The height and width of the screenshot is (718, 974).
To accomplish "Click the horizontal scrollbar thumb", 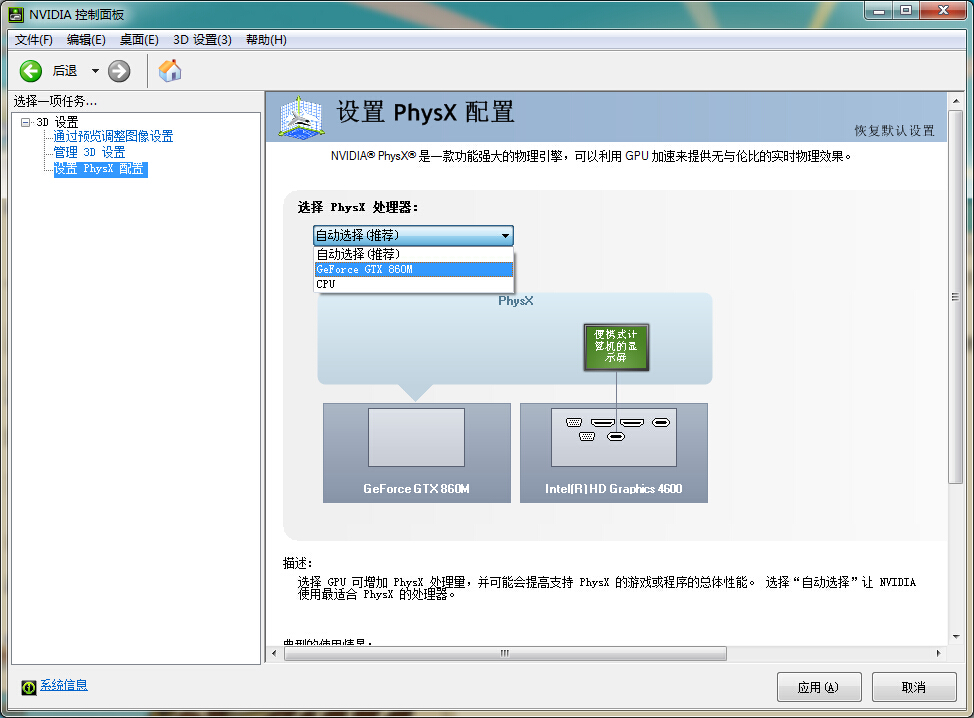I will point(505,653).
